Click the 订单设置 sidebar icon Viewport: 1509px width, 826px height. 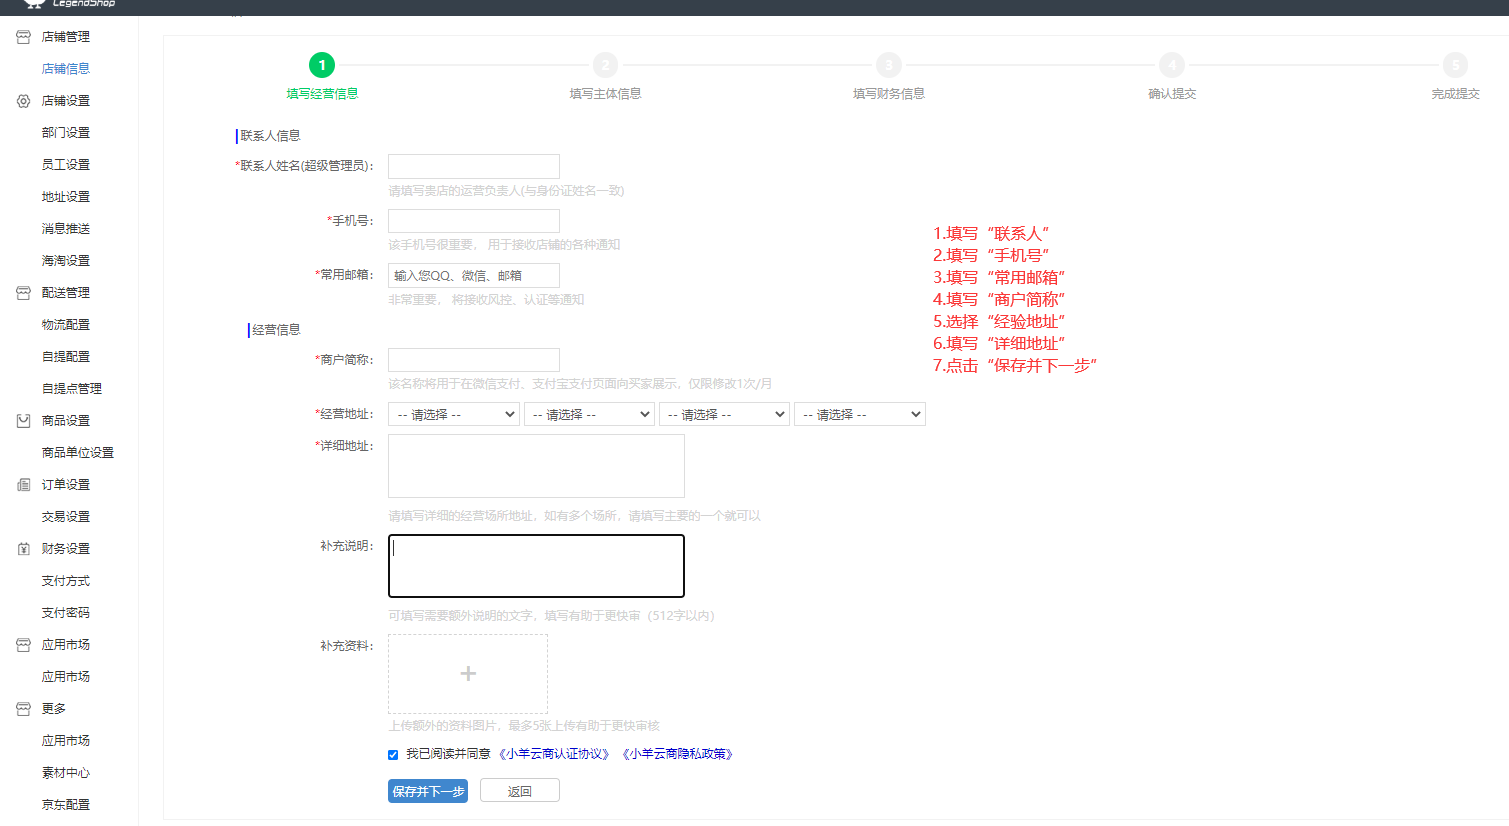click(x=23, y=485)
